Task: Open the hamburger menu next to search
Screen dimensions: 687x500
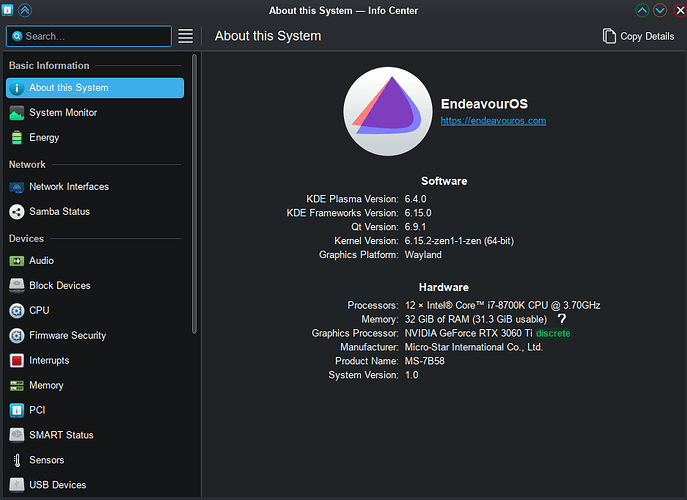Action: (185, 36)
